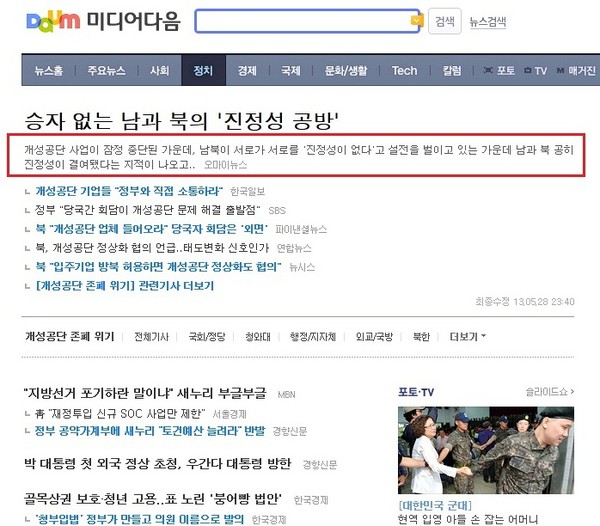
Task: Open the 포토 photo section icon
Action: click(499, 71)
